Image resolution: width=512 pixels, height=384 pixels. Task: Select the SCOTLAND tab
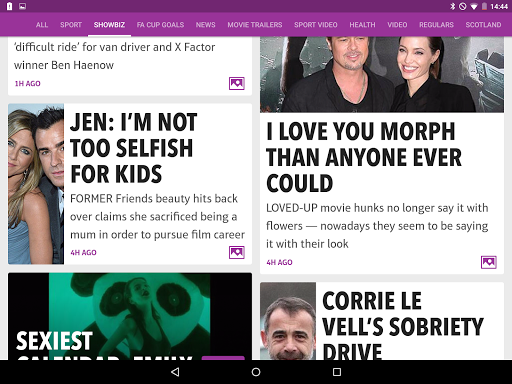click(x=483, y=25)
